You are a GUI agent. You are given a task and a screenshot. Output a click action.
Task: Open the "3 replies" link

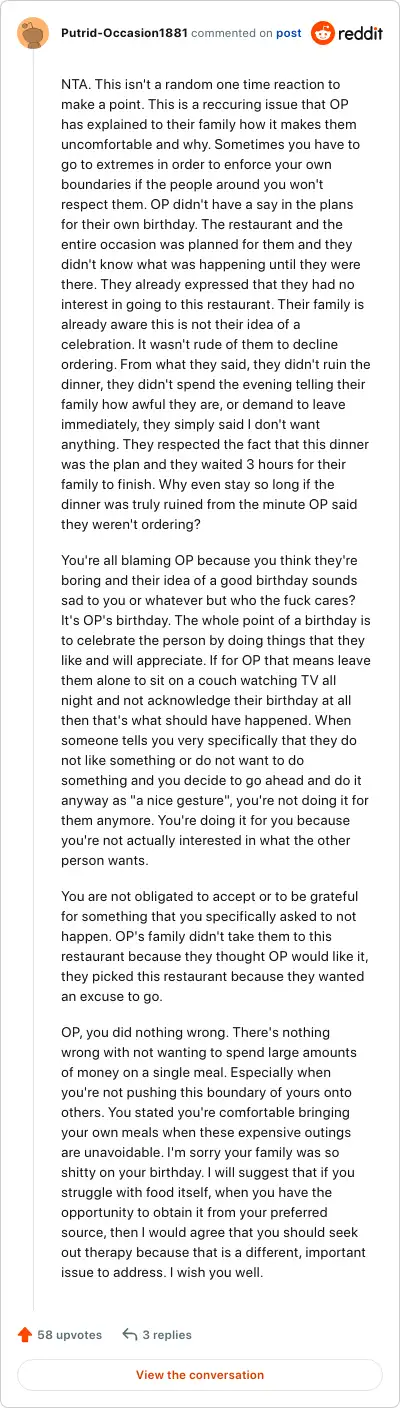tap(167, 1334)
